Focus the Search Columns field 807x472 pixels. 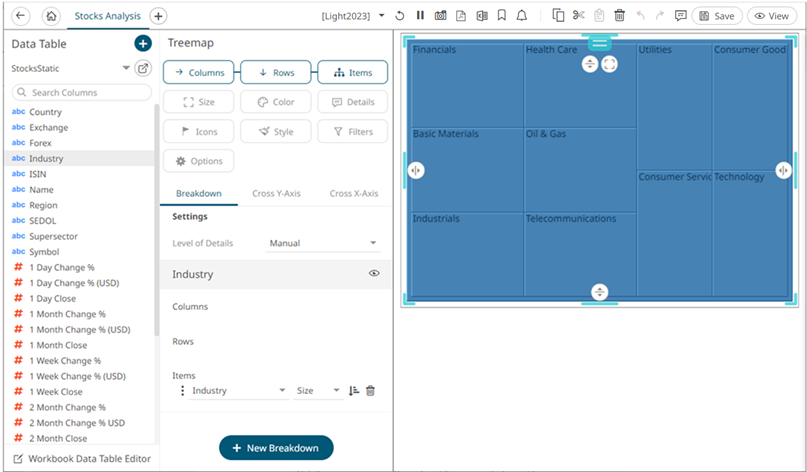pyautogui.click(x=81, y=92)
